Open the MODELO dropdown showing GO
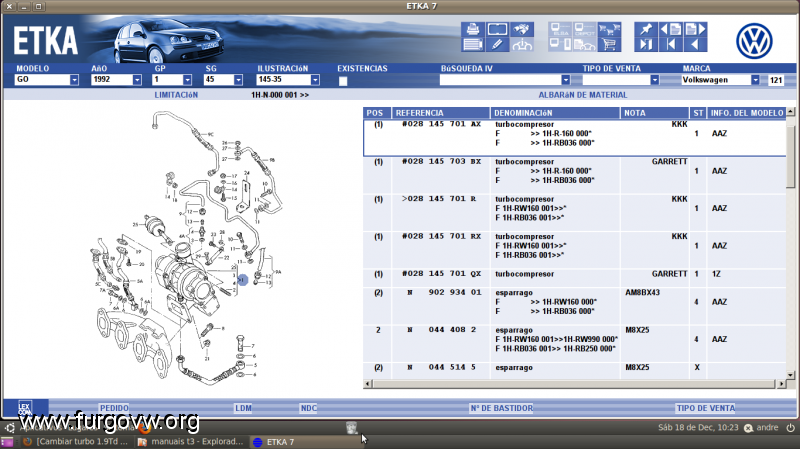Viewport: 800px width, 449px height. click(47, 80)
